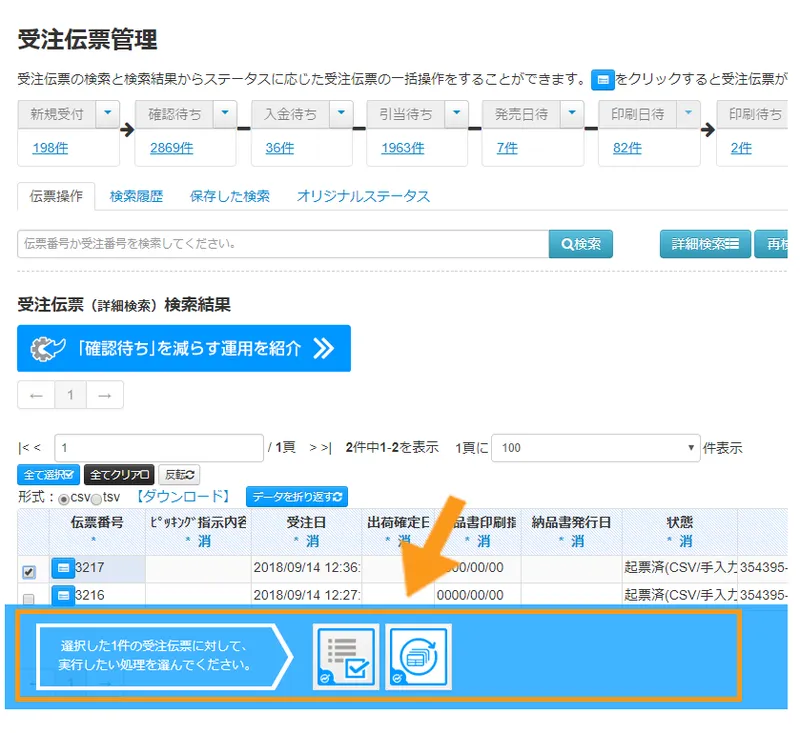Check the checkbox for slip 3216

pos(29,599)
